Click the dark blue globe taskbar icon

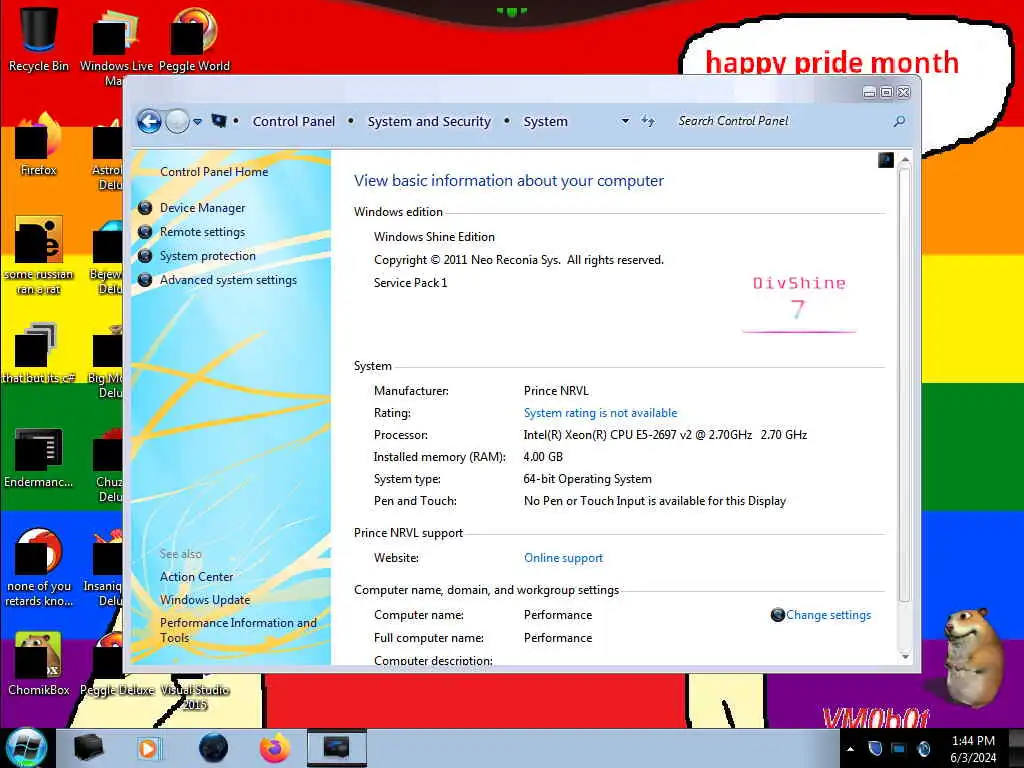[x=214, y=748]
